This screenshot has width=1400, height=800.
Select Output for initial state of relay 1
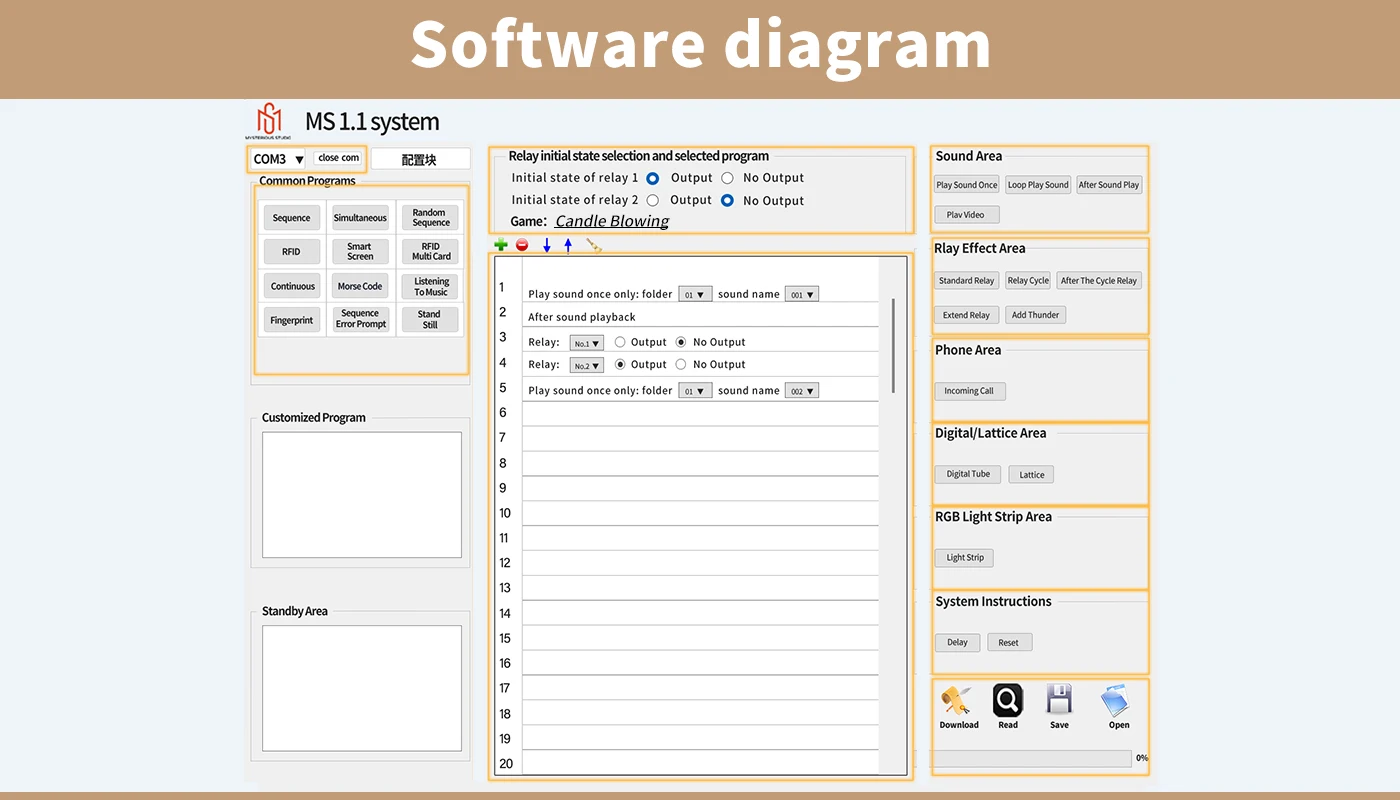coord(653,178)
